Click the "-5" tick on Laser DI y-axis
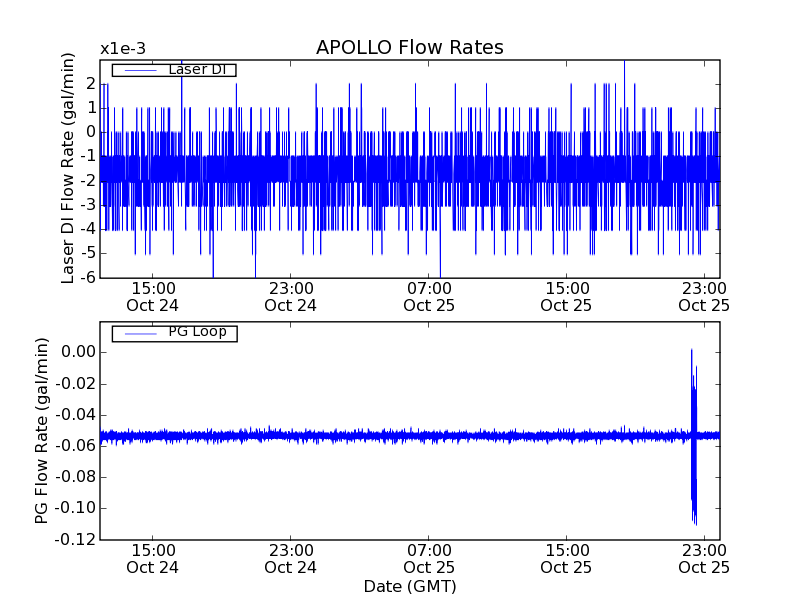800x600 pixels. (88, 253)
